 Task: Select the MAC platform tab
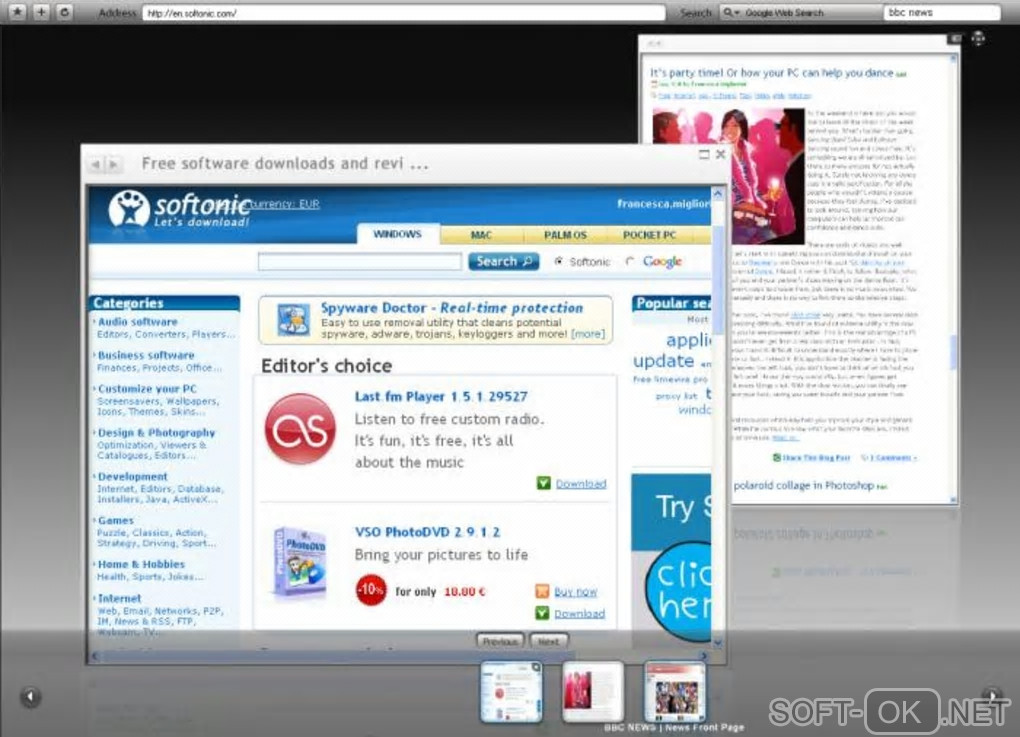pyautogui.click(x=481, y=235)
